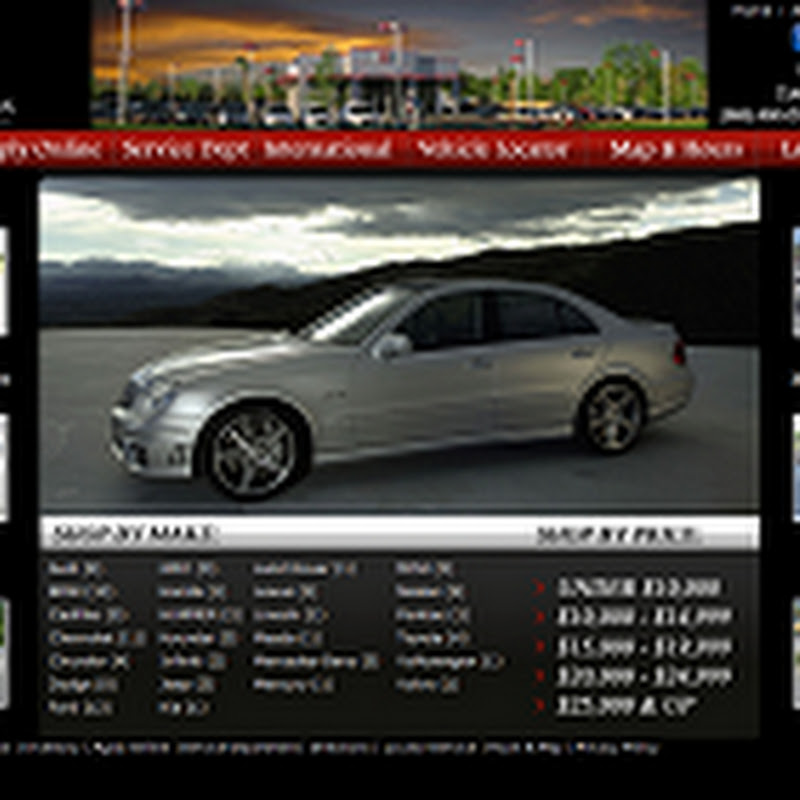Open the Vehicle Locator menu item
The image size is (800, 800).
tap(492, 150)
